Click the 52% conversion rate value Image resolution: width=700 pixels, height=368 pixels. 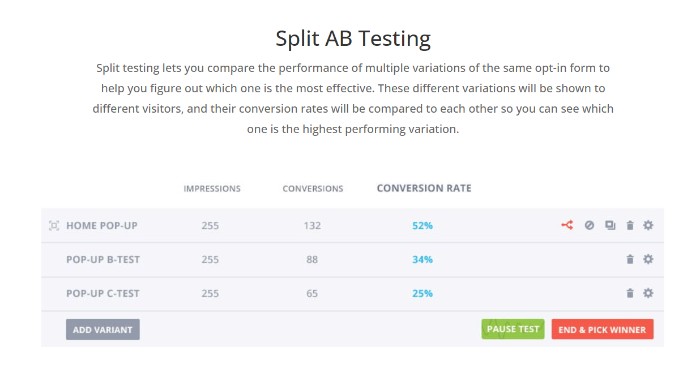422,226
